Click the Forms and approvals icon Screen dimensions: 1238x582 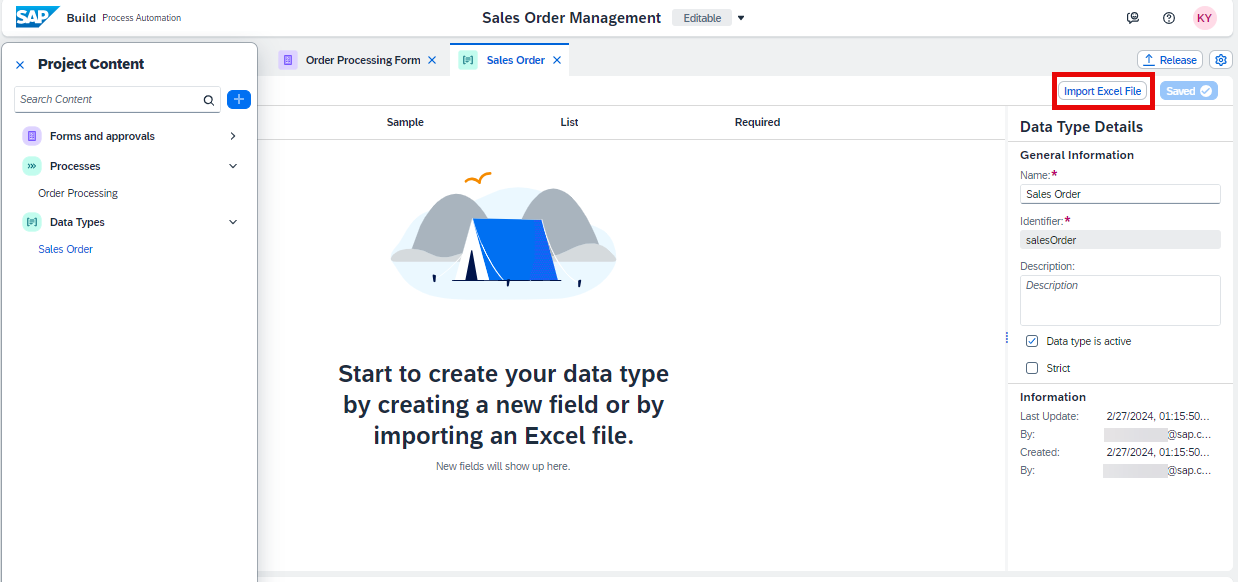[x=32, y=136]
